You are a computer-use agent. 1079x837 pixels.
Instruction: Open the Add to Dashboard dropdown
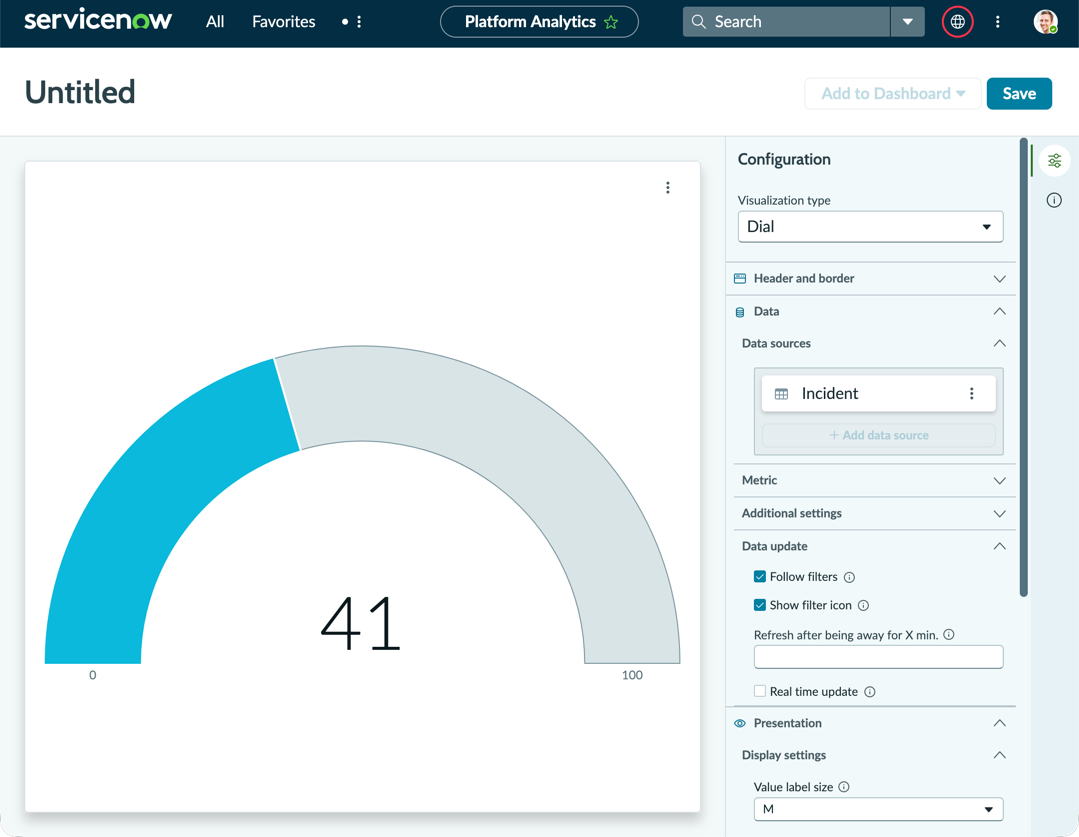pos(893,94)
